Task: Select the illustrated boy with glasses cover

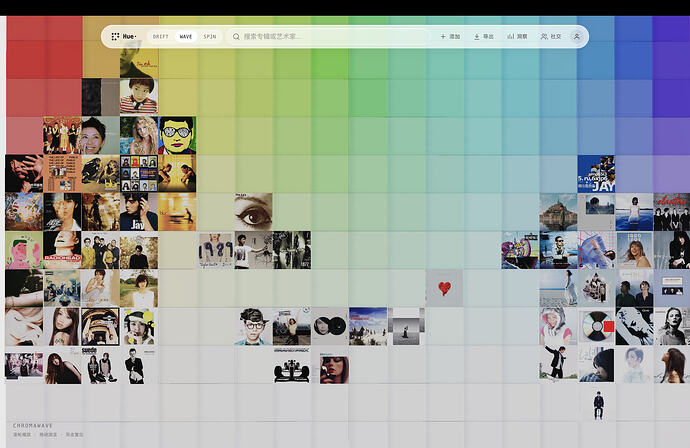Action: [x=253, y=327]
